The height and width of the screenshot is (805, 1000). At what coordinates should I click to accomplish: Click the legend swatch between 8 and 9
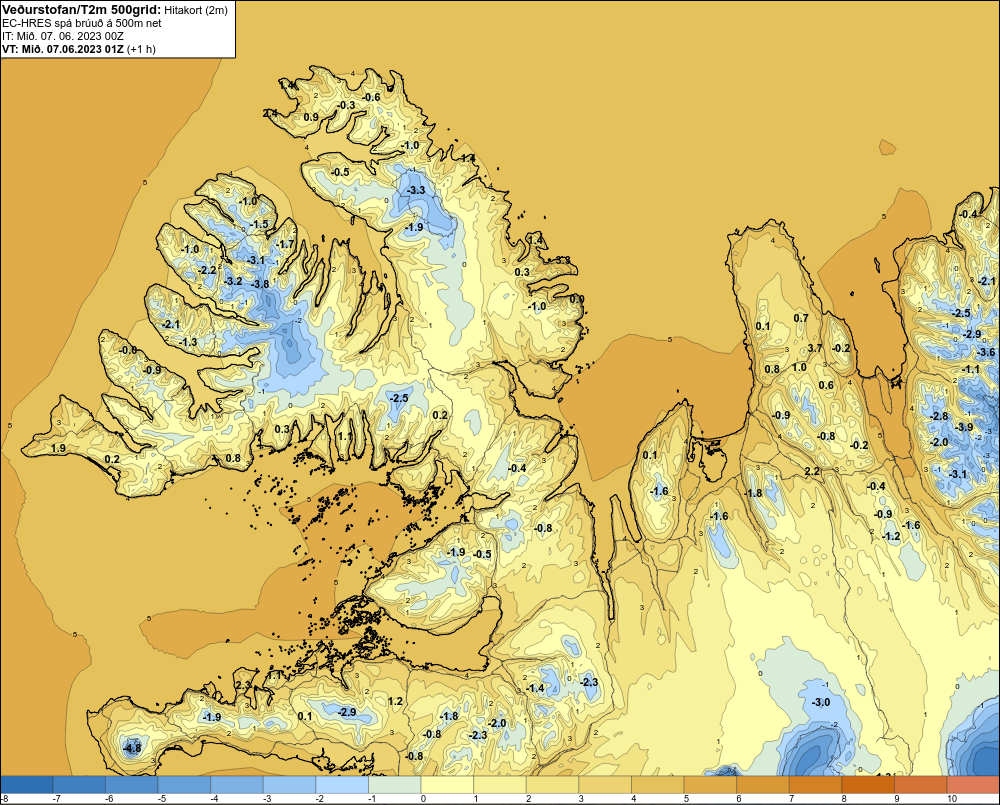(868, 784)
